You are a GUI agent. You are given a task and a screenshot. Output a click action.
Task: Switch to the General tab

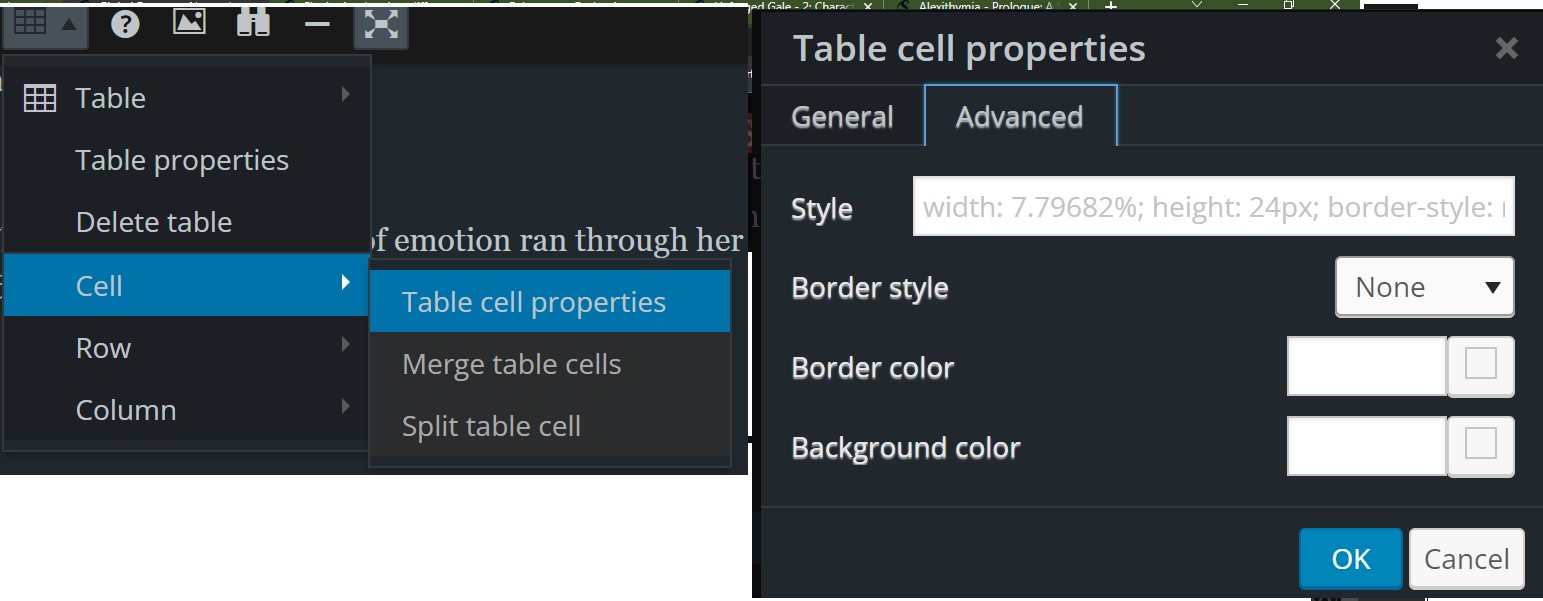[x=842, y=116]
